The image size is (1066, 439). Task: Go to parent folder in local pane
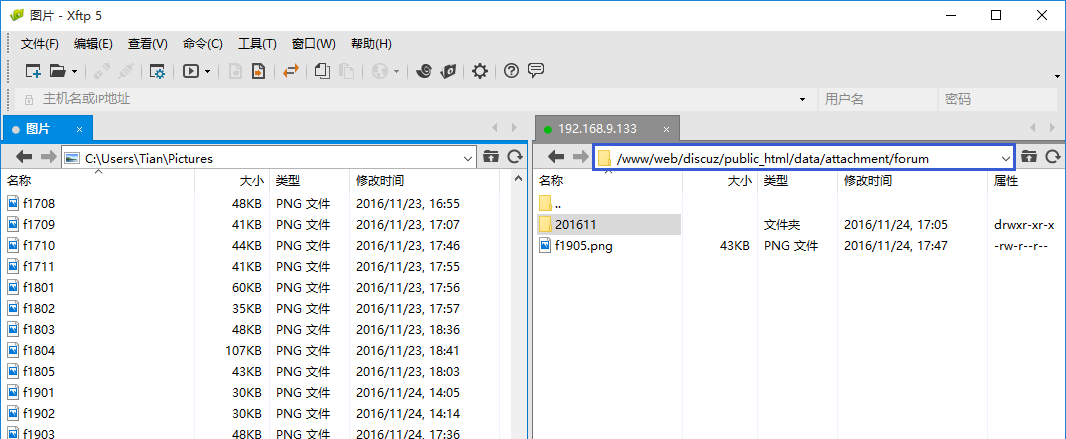click(491, 157)
